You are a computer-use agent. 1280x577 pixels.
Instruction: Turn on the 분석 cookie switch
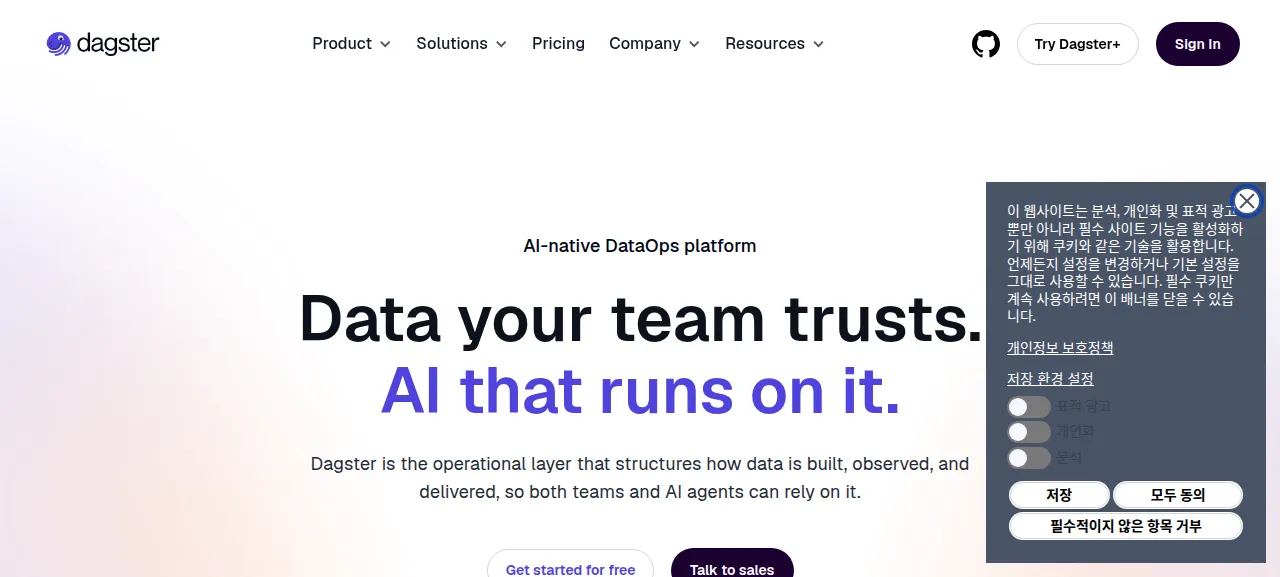1029,458
